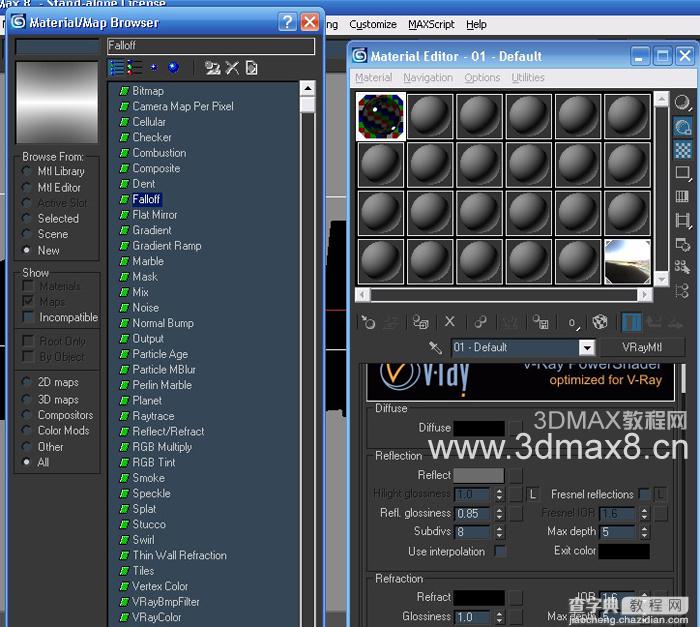700x627 pixels.
Task: Click the help question mark button in browser
Action: [x=287, y=22]
